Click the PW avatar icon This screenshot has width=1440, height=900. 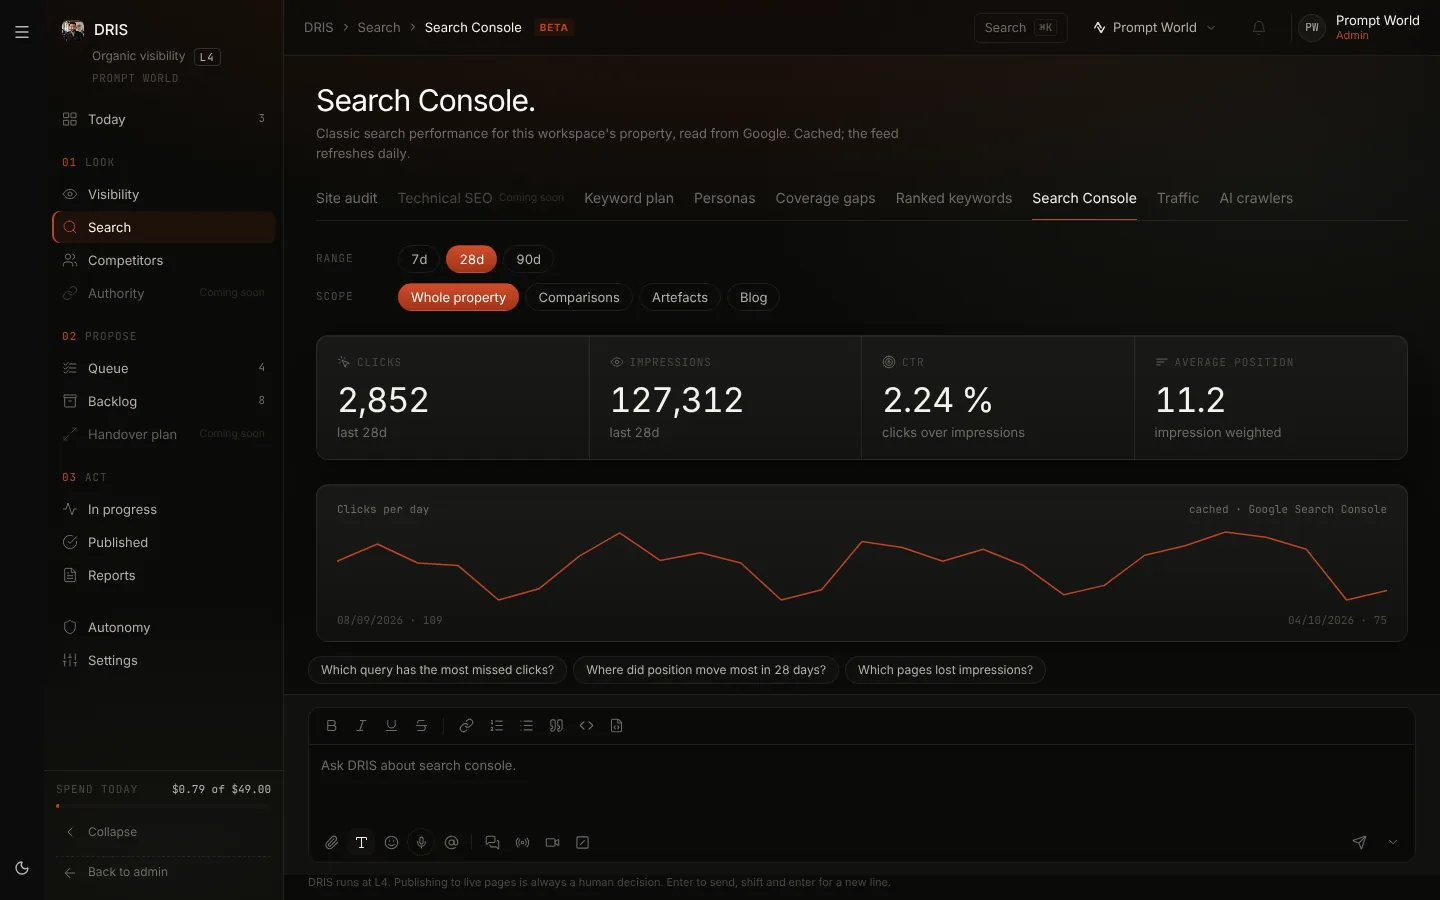[1312, 28]
